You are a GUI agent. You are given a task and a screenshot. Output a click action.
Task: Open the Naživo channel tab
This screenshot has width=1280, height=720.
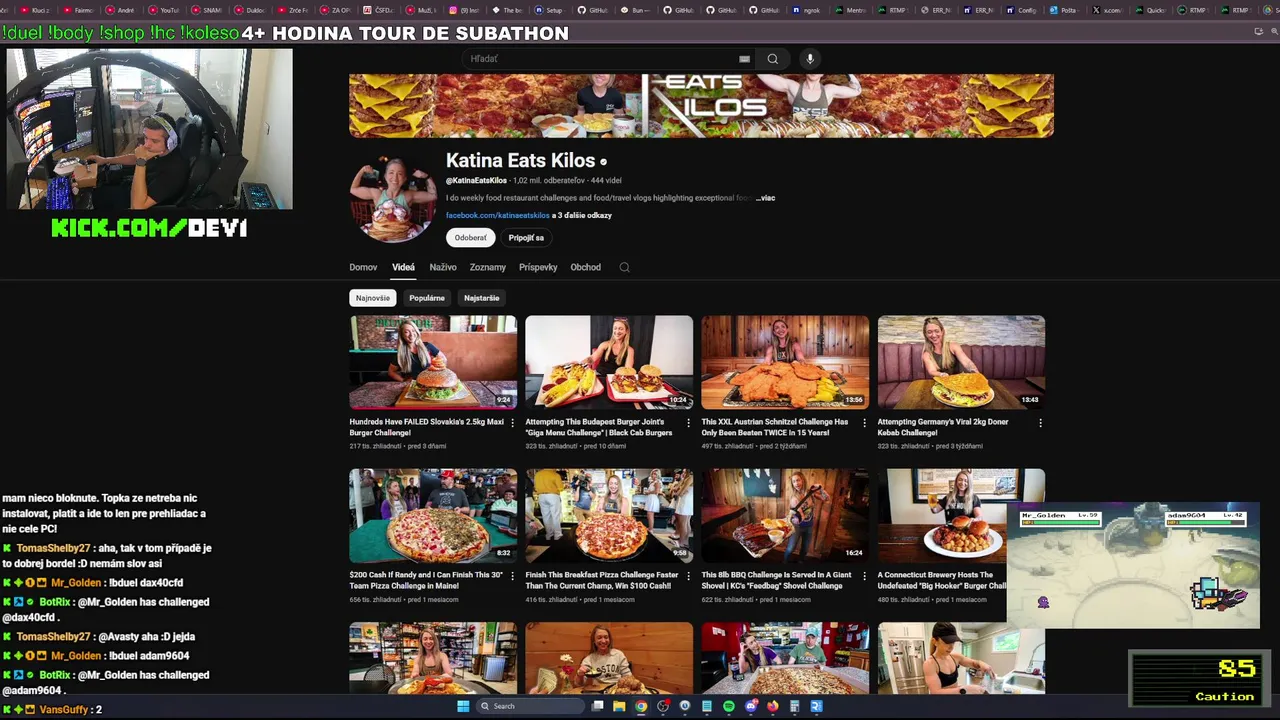(x=443, y=267)
